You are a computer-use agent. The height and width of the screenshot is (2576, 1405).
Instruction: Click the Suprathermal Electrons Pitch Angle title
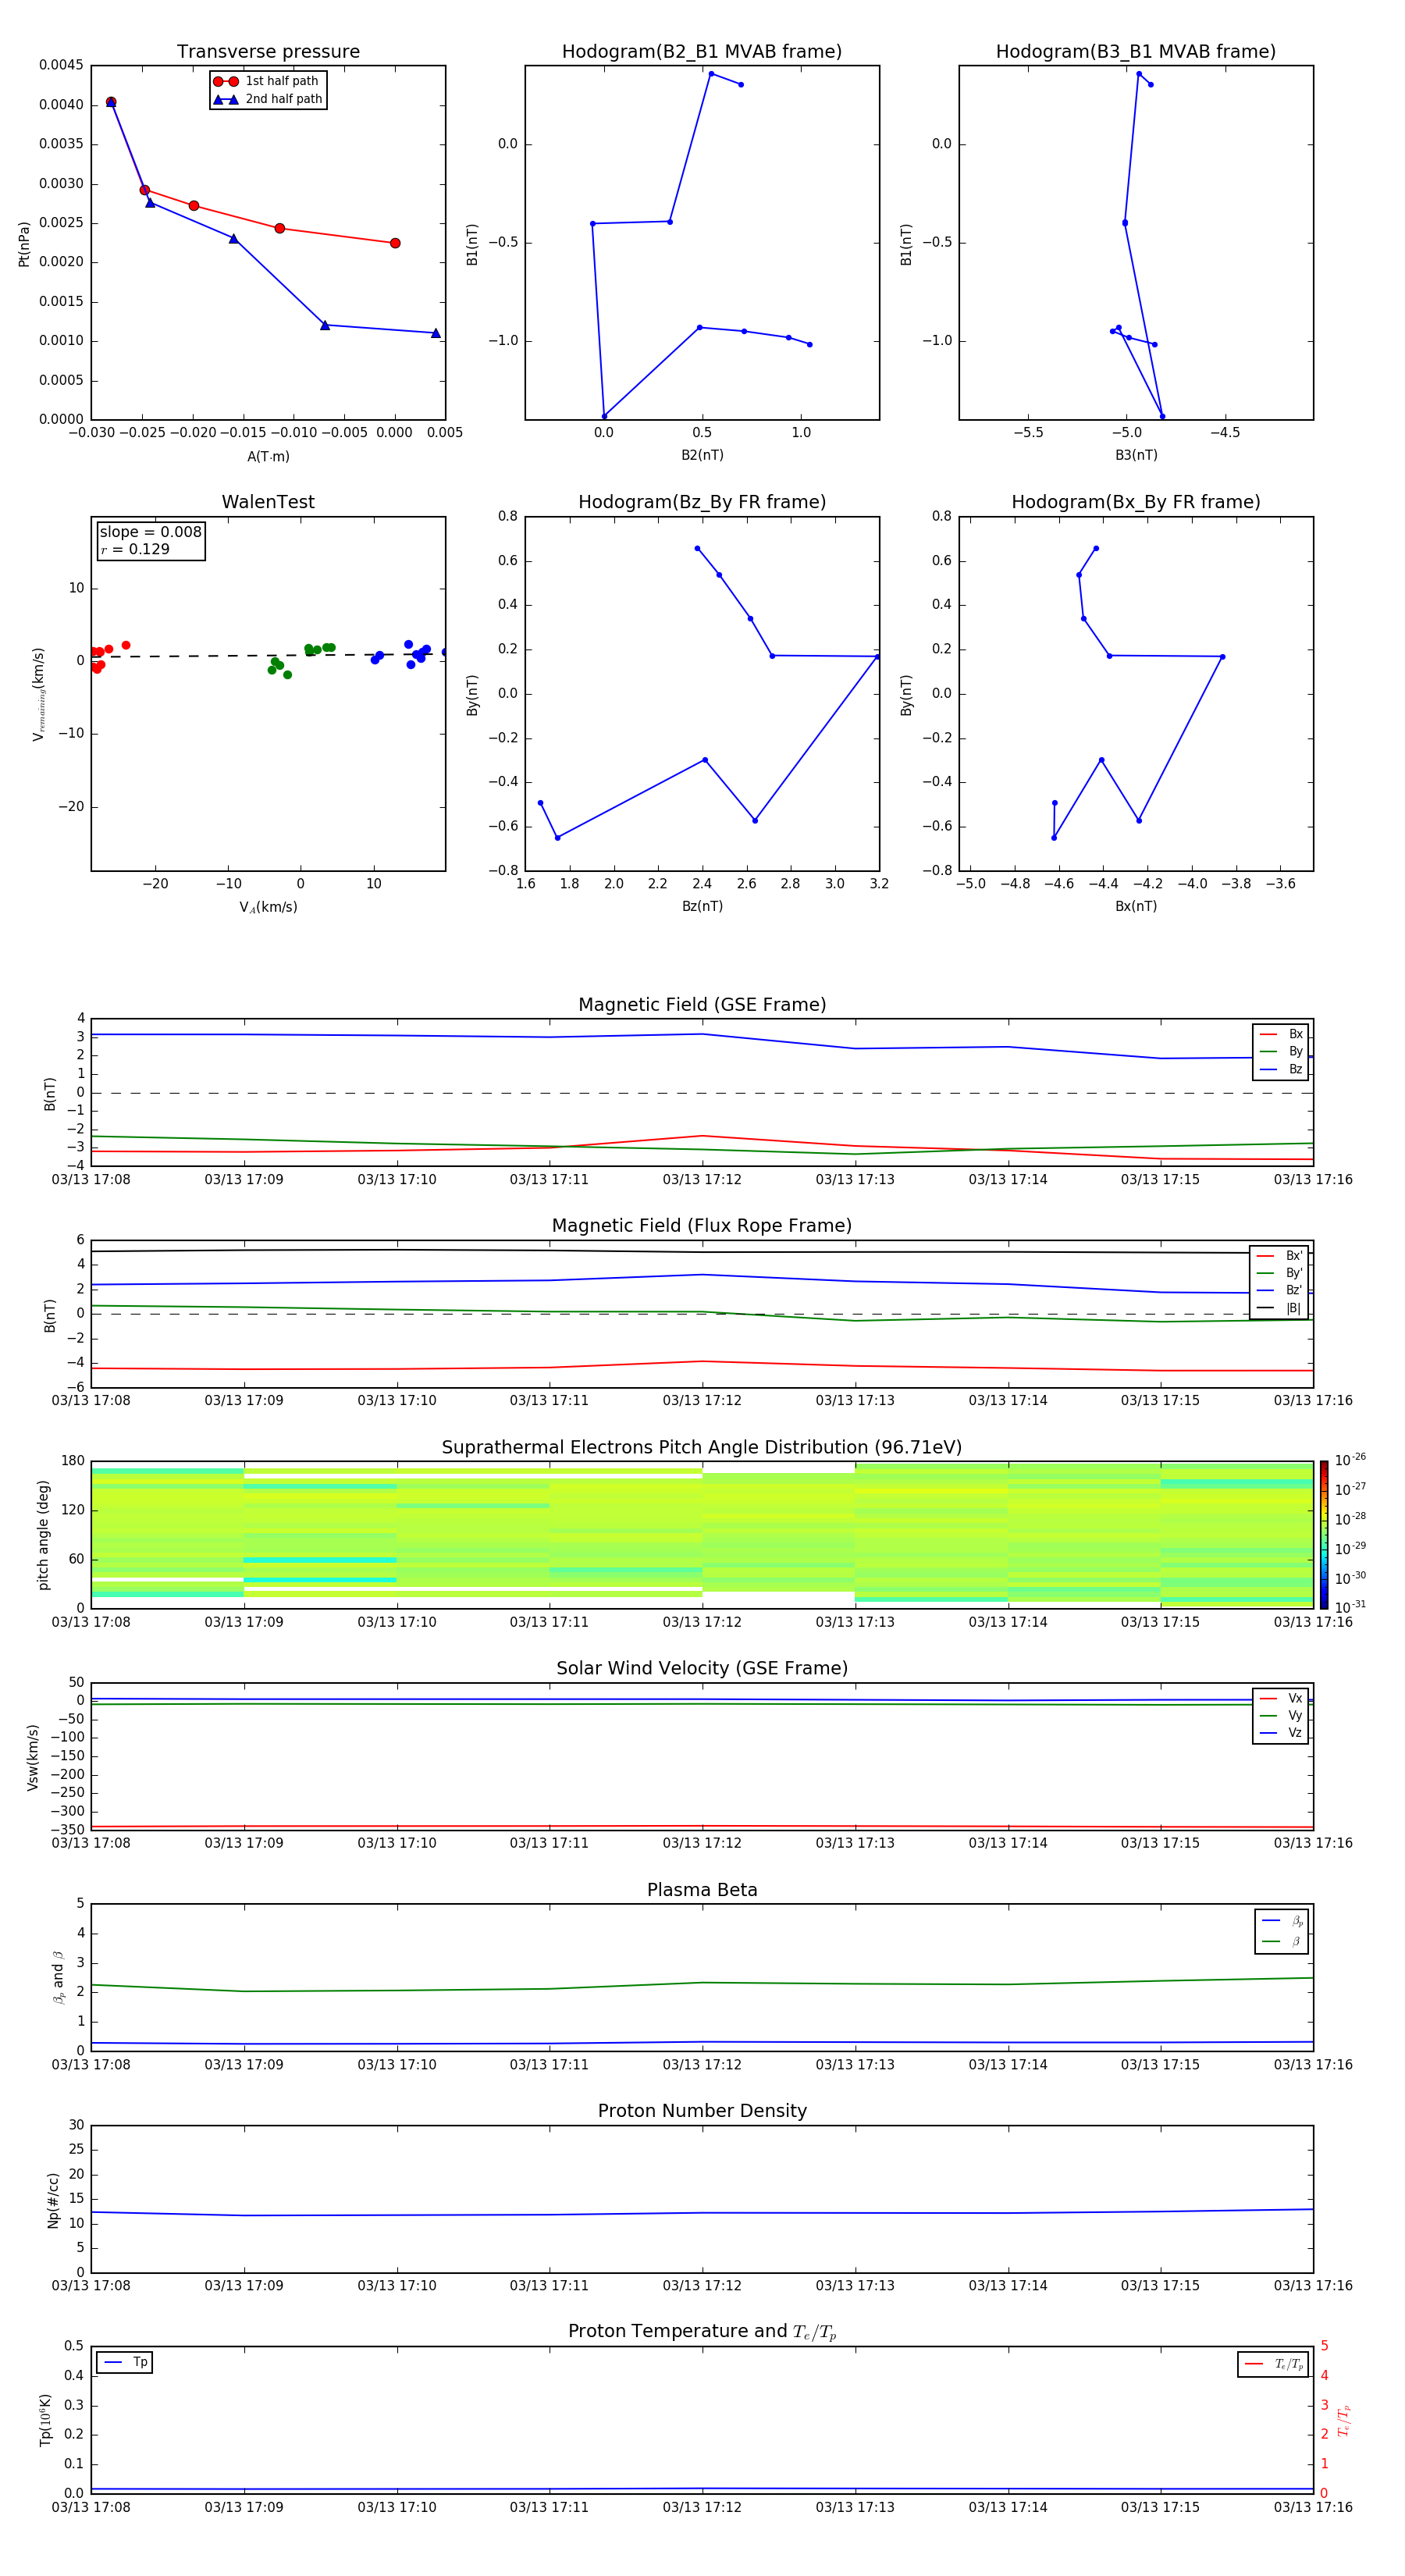click(702, 1448)
